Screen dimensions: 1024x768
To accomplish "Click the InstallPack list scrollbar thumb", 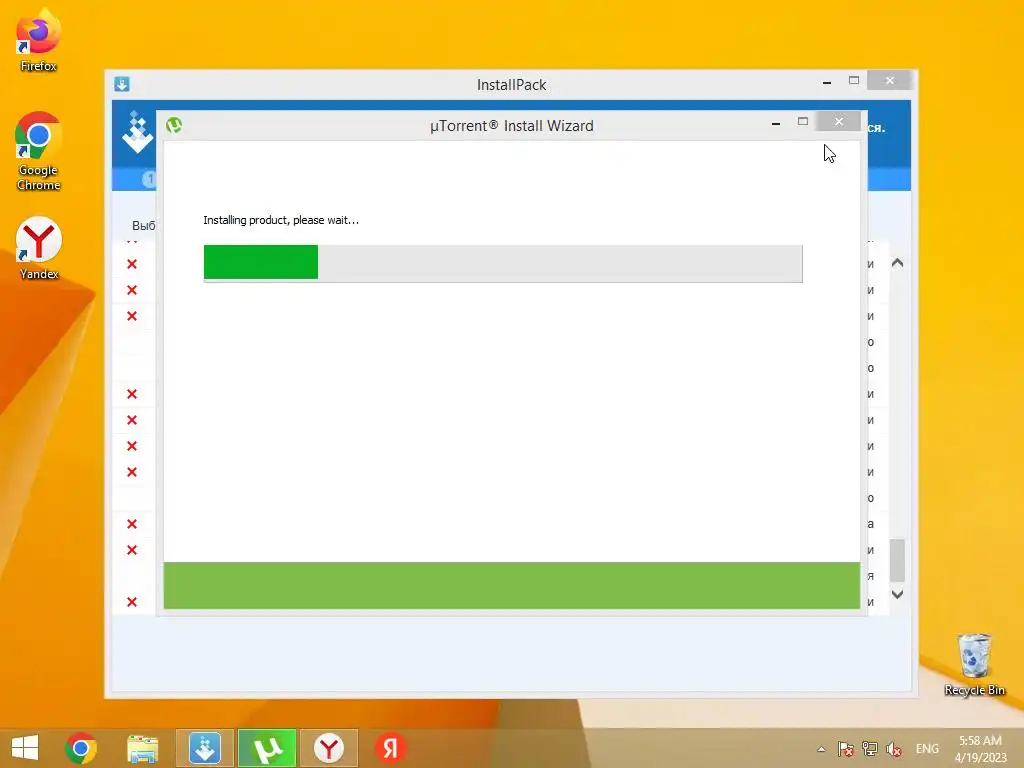I will point(897,560).
